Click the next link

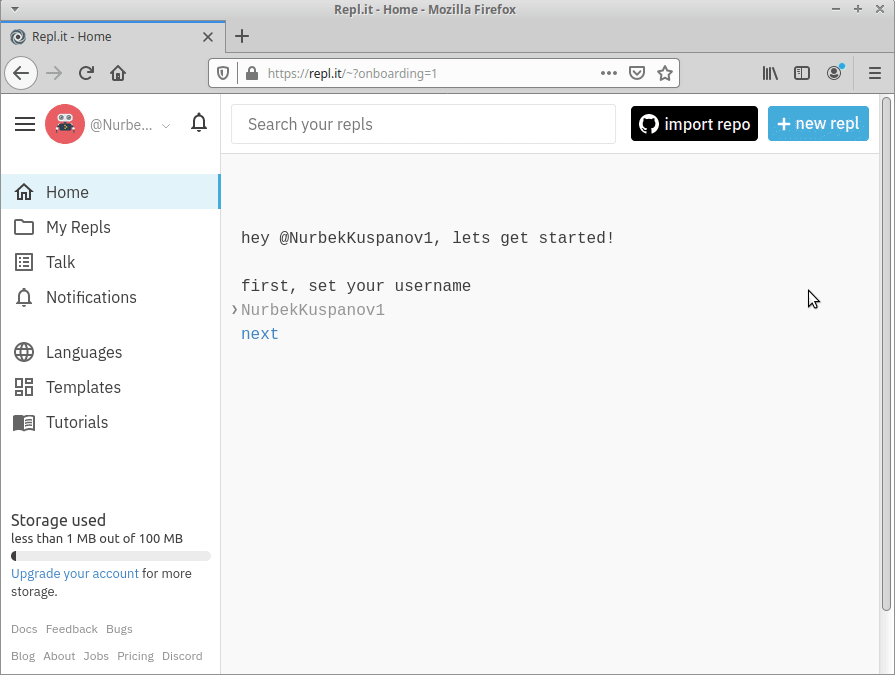pos(260,334)
